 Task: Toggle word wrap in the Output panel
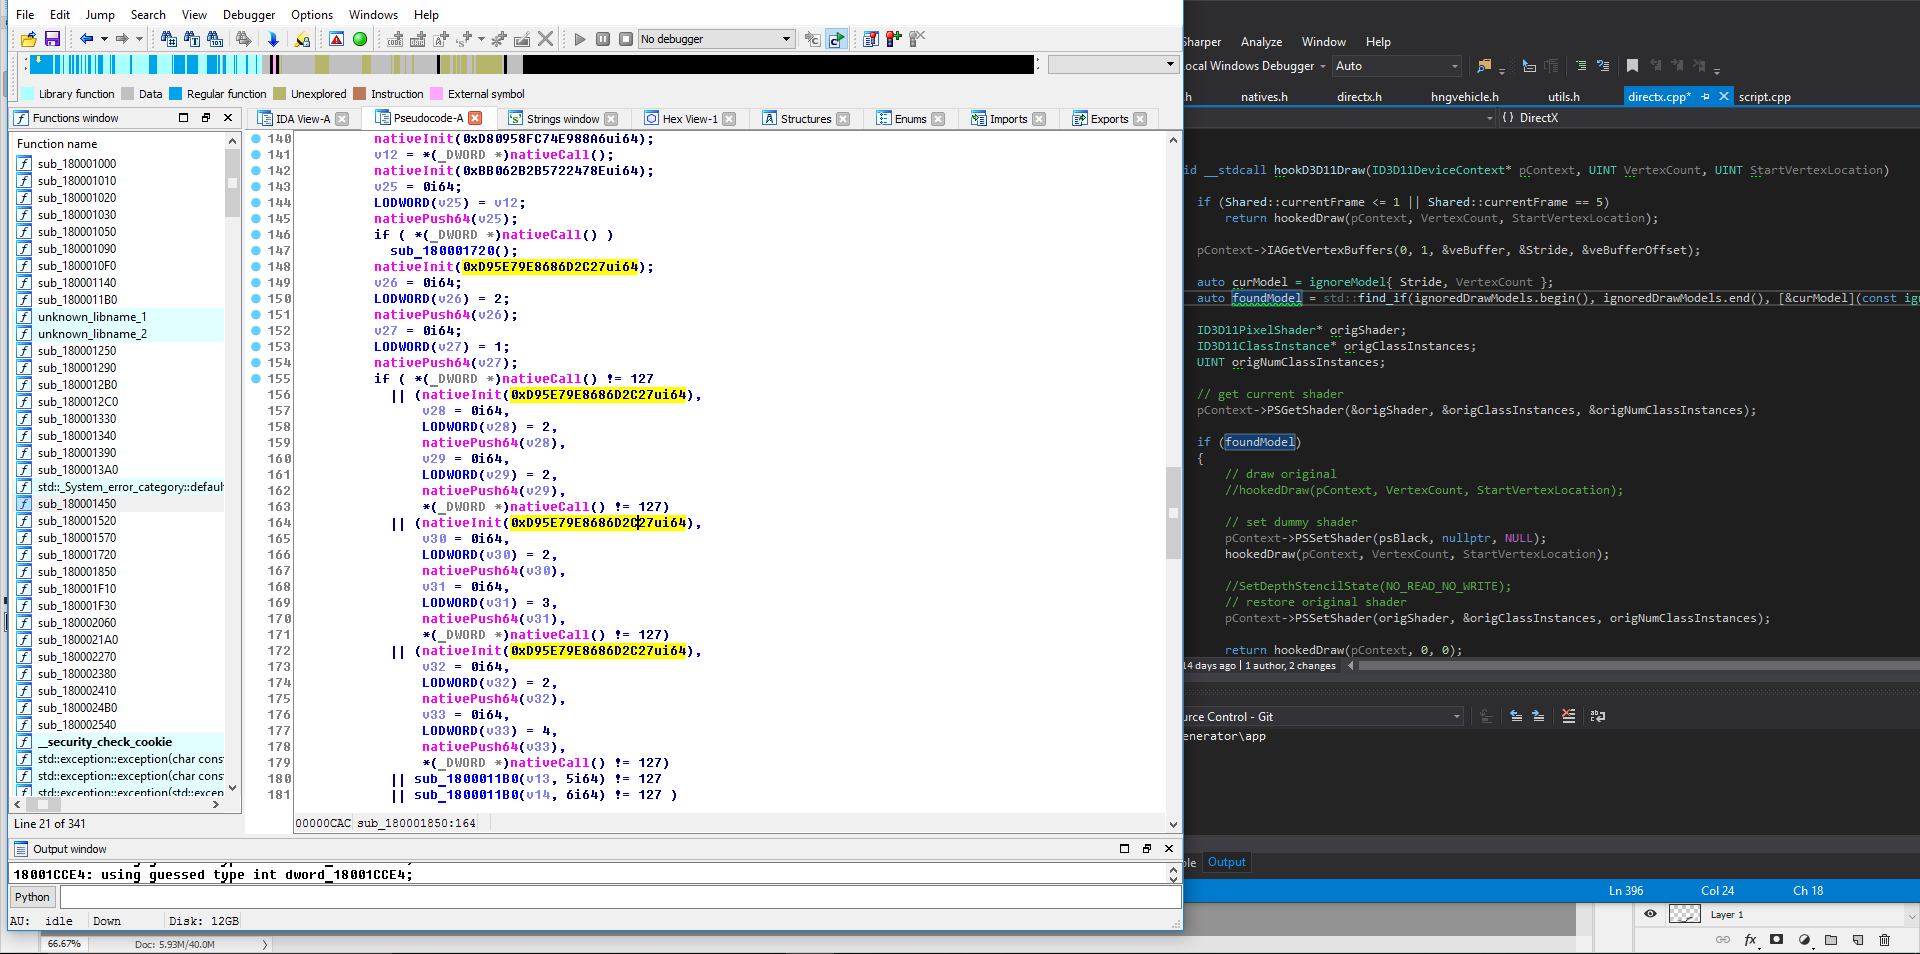tap(1597, 716)
